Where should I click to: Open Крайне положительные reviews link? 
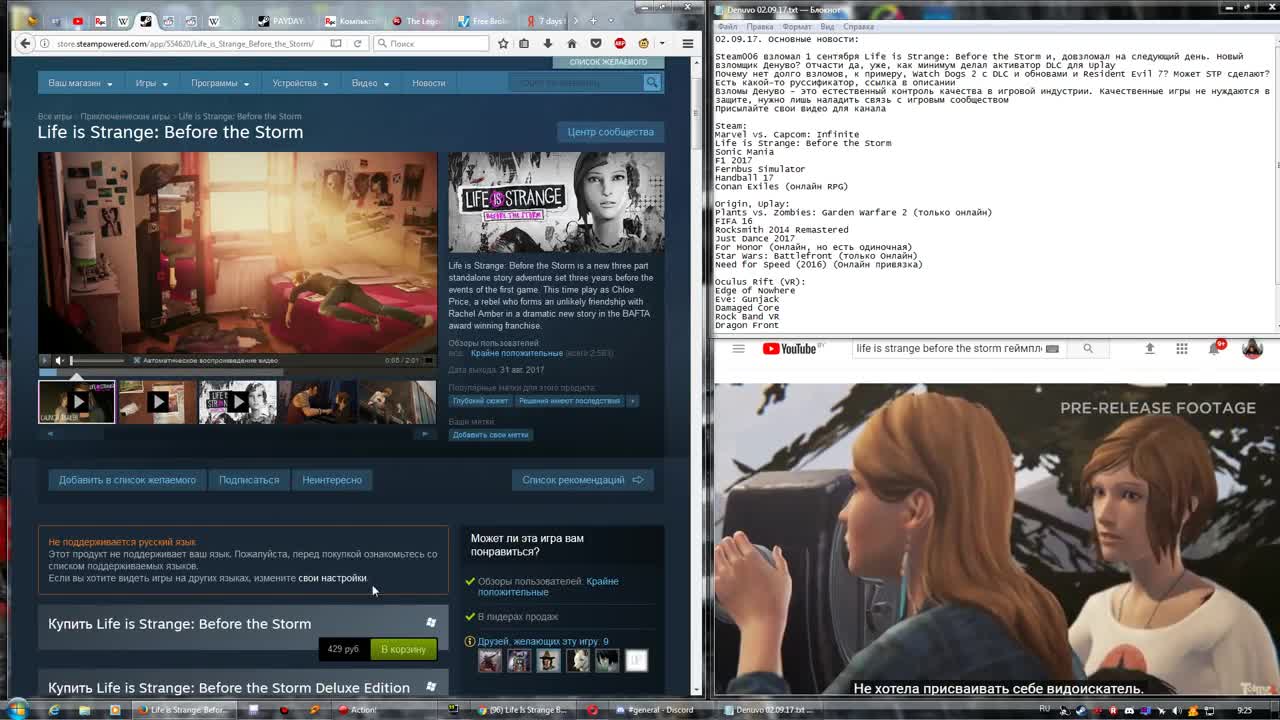tap(517, 353)
